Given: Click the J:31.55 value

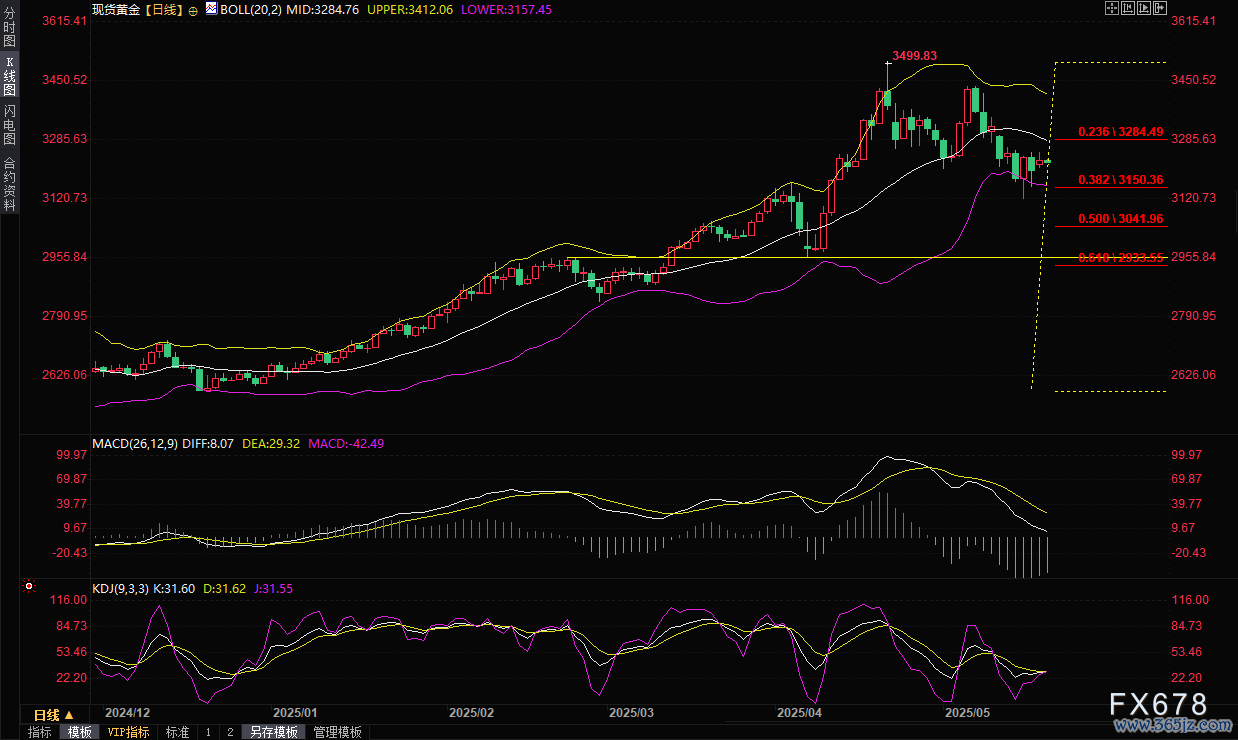Looking at the screenshot, I should 275,589.
